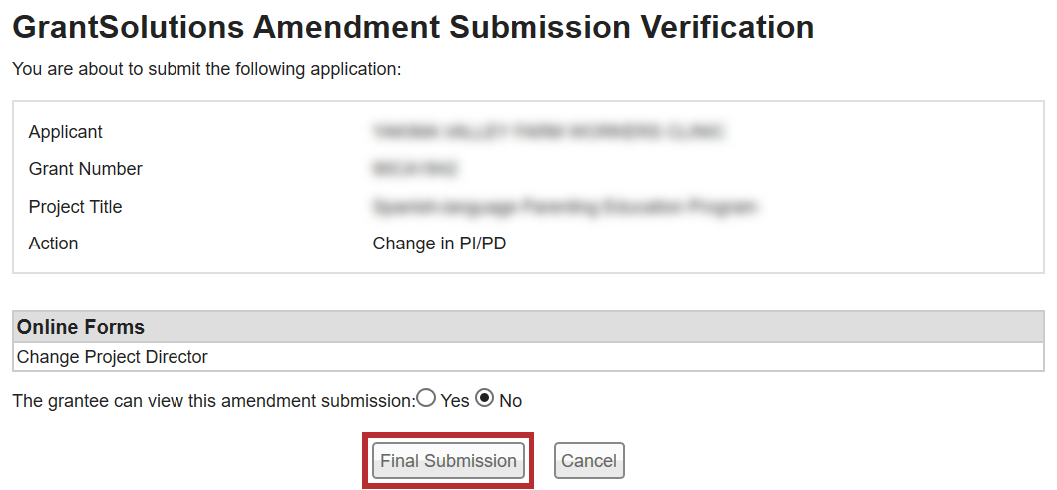Click the Final Submission button
This screenshot has height=490, width=1057.
click(448, 461)
